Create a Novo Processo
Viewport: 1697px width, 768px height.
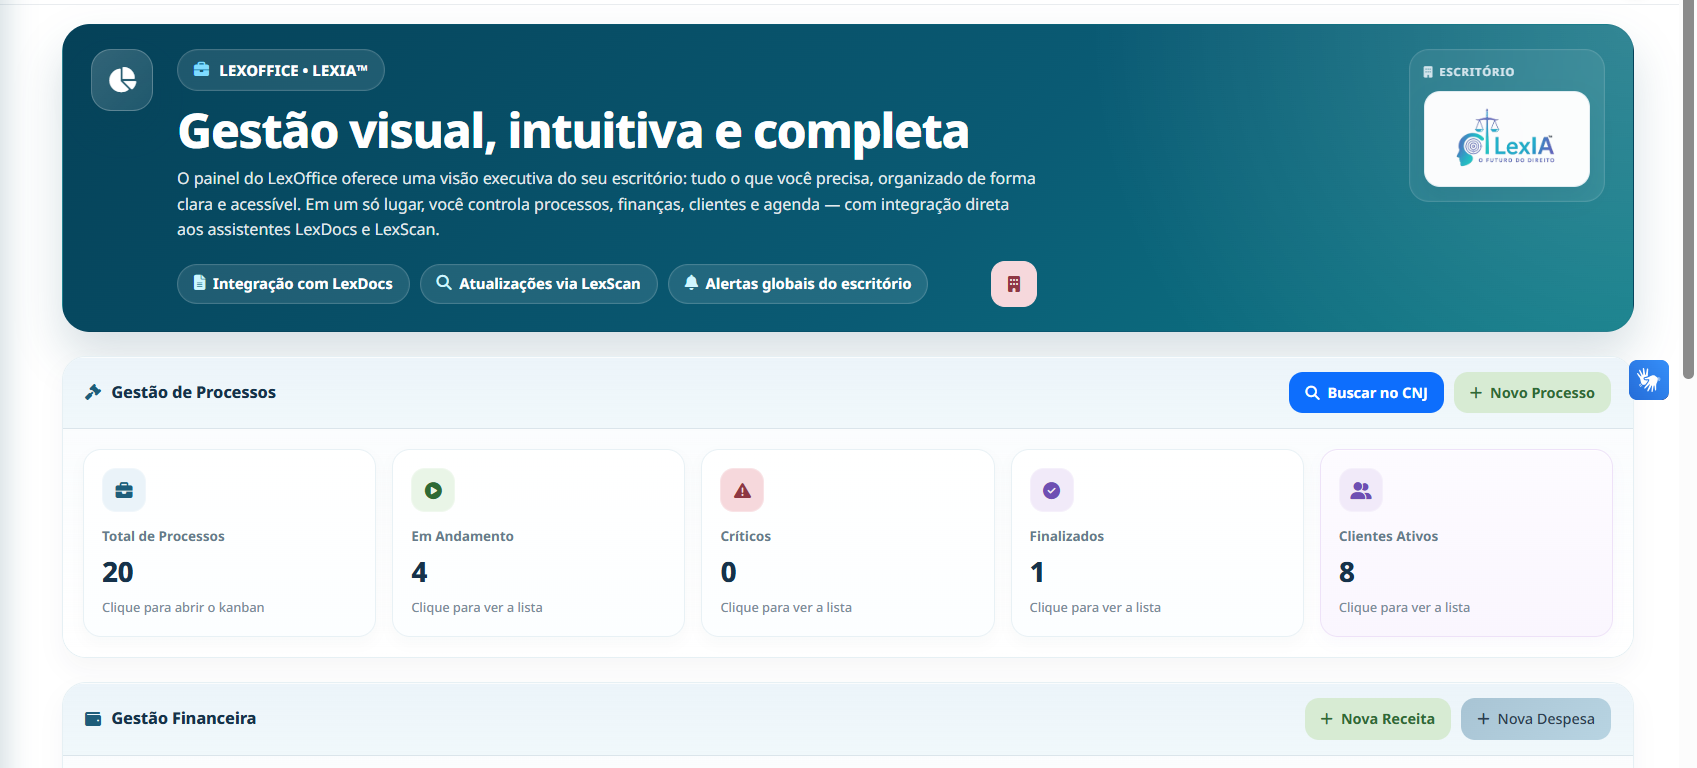click(1532, 393)
